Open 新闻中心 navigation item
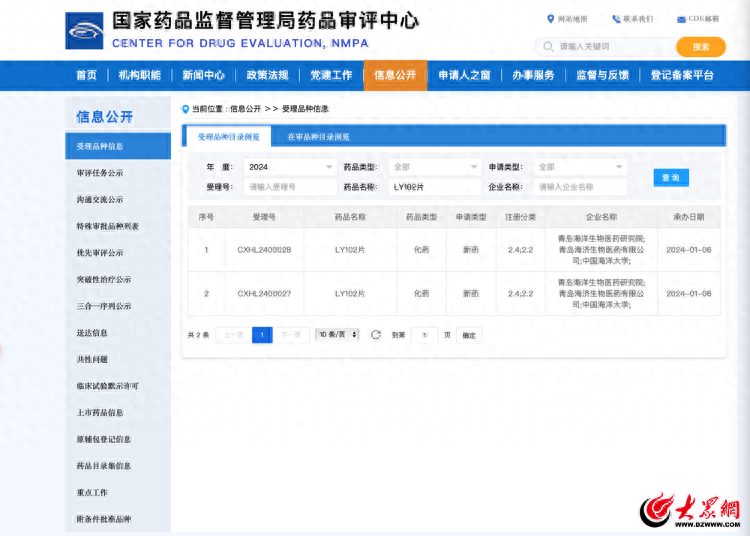The height and width of the screenshot is (536, 750). [x=203, y=75]
